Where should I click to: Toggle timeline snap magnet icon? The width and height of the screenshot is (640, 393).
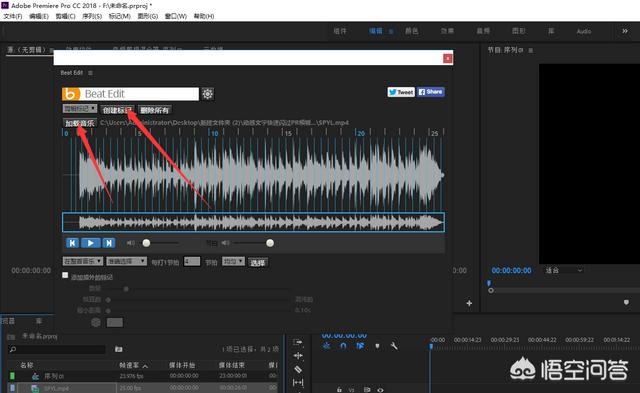[x=343, y=346]
